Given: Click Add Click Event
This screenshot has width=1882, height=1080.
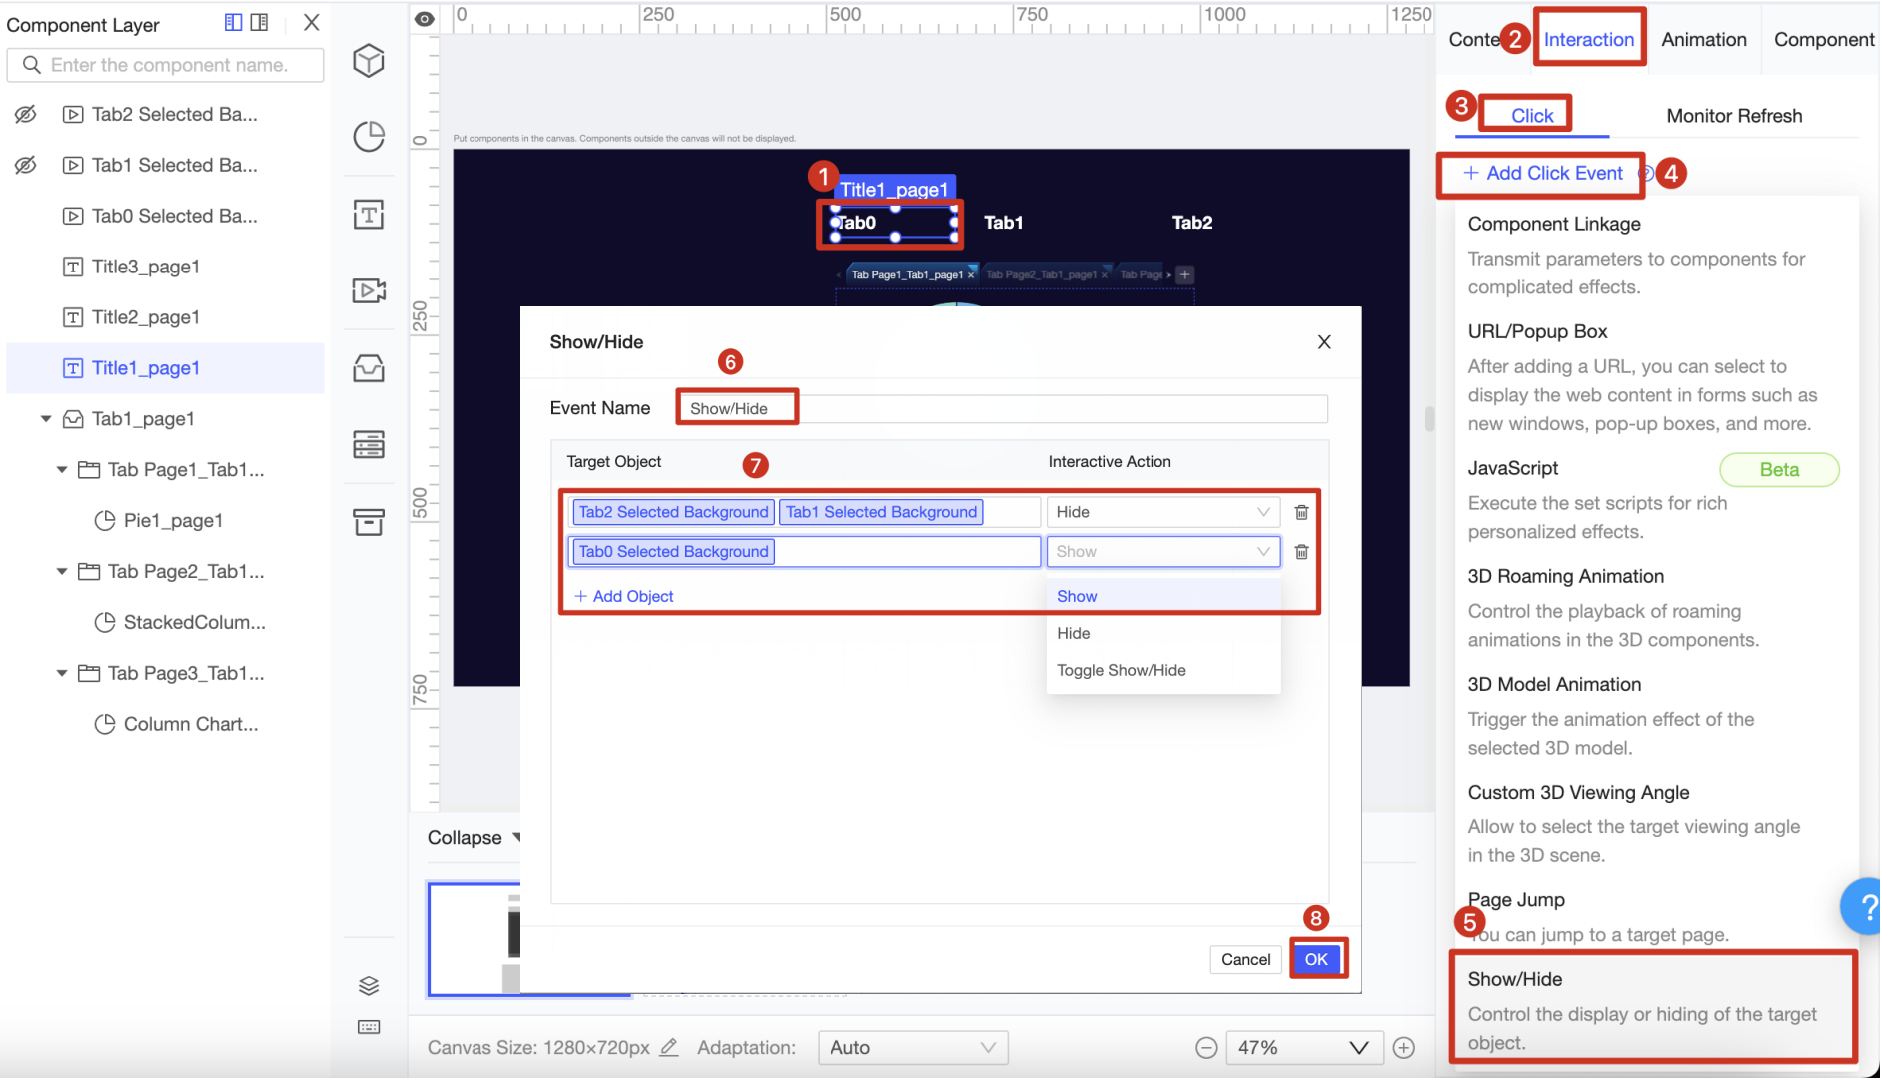Looking at the screenshot, I should [1543, 174].
